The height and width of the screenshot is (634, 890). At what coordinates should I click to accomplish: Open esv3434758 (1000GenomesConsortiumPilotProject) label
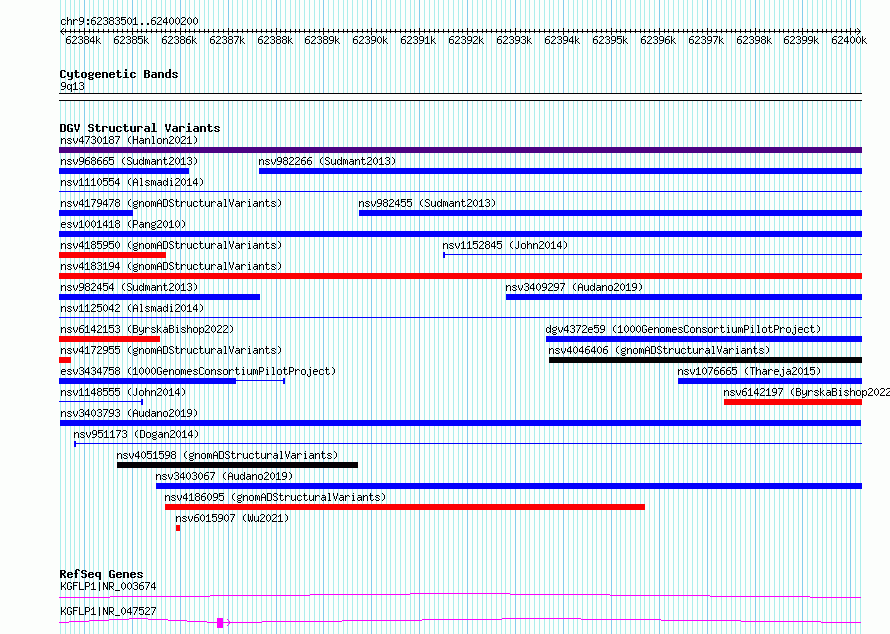(x=198, y=371)
